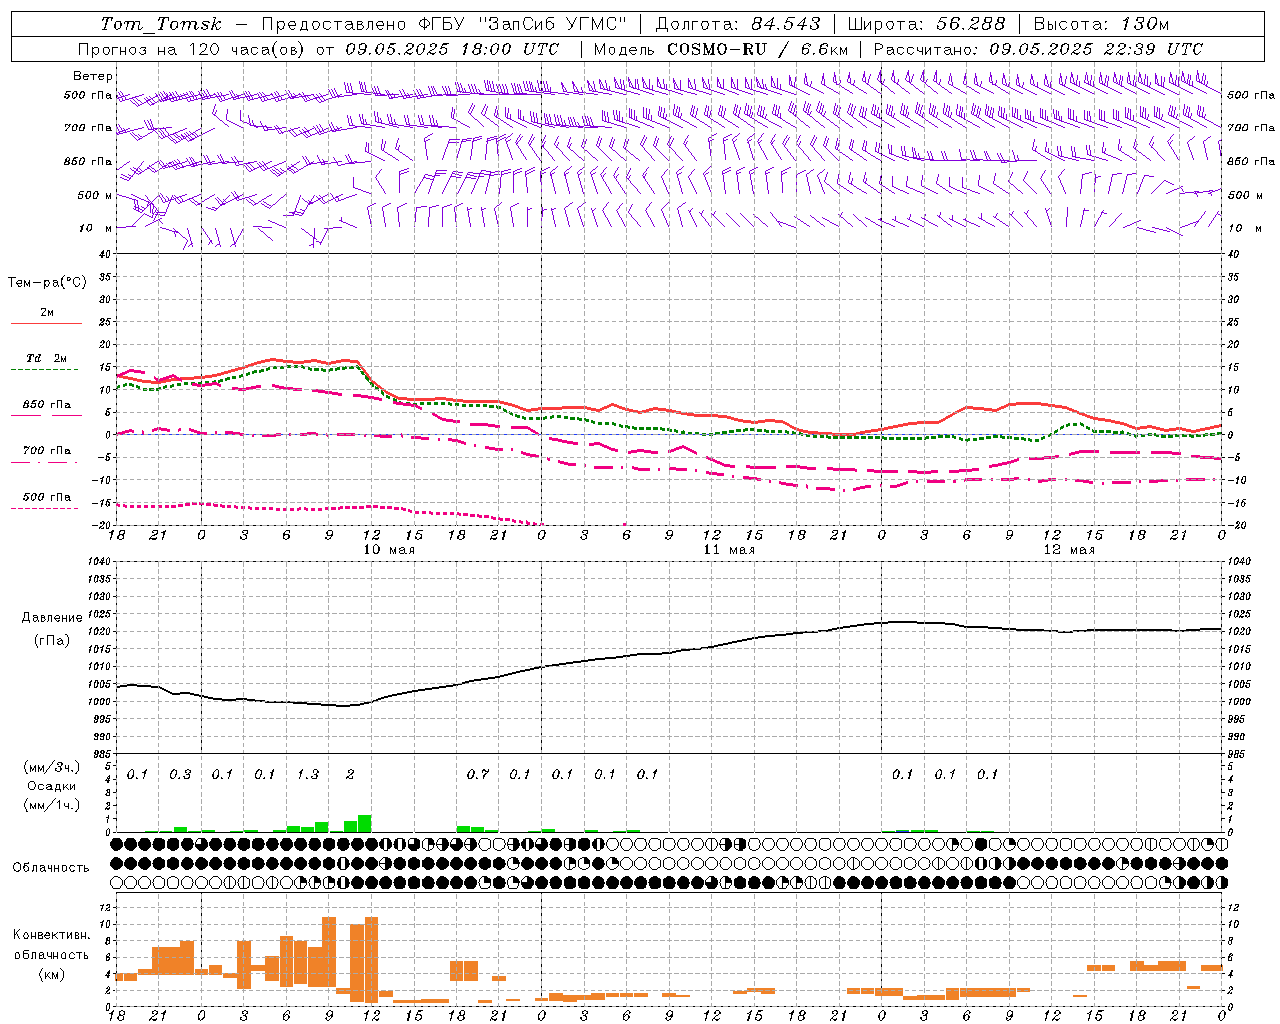Click the "1040" pressure axis label on left

point(98,562)
